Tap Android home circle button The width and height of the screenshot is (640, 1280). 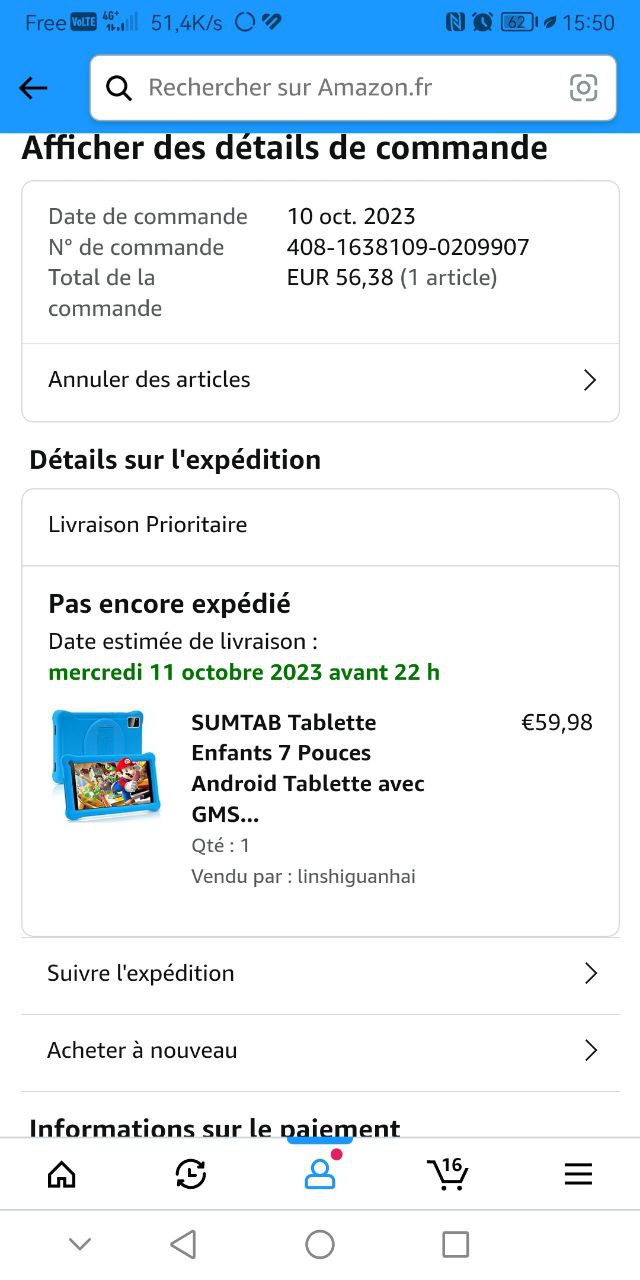pos(320,1244)
